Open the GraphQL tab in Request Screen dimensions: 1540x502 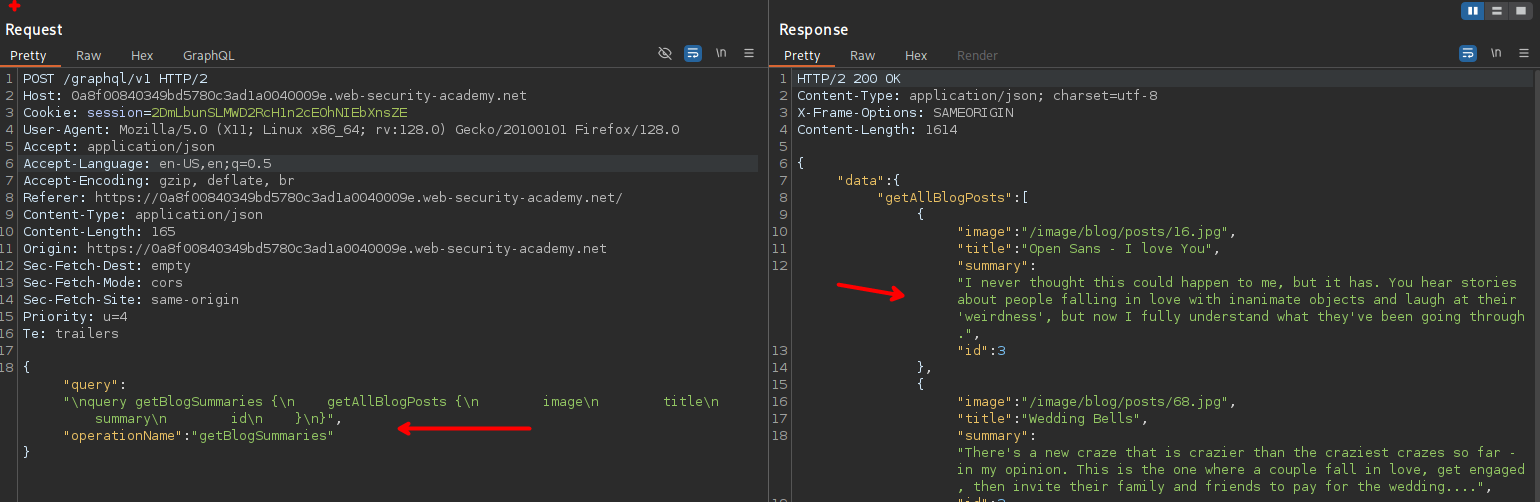pos(208,56)
